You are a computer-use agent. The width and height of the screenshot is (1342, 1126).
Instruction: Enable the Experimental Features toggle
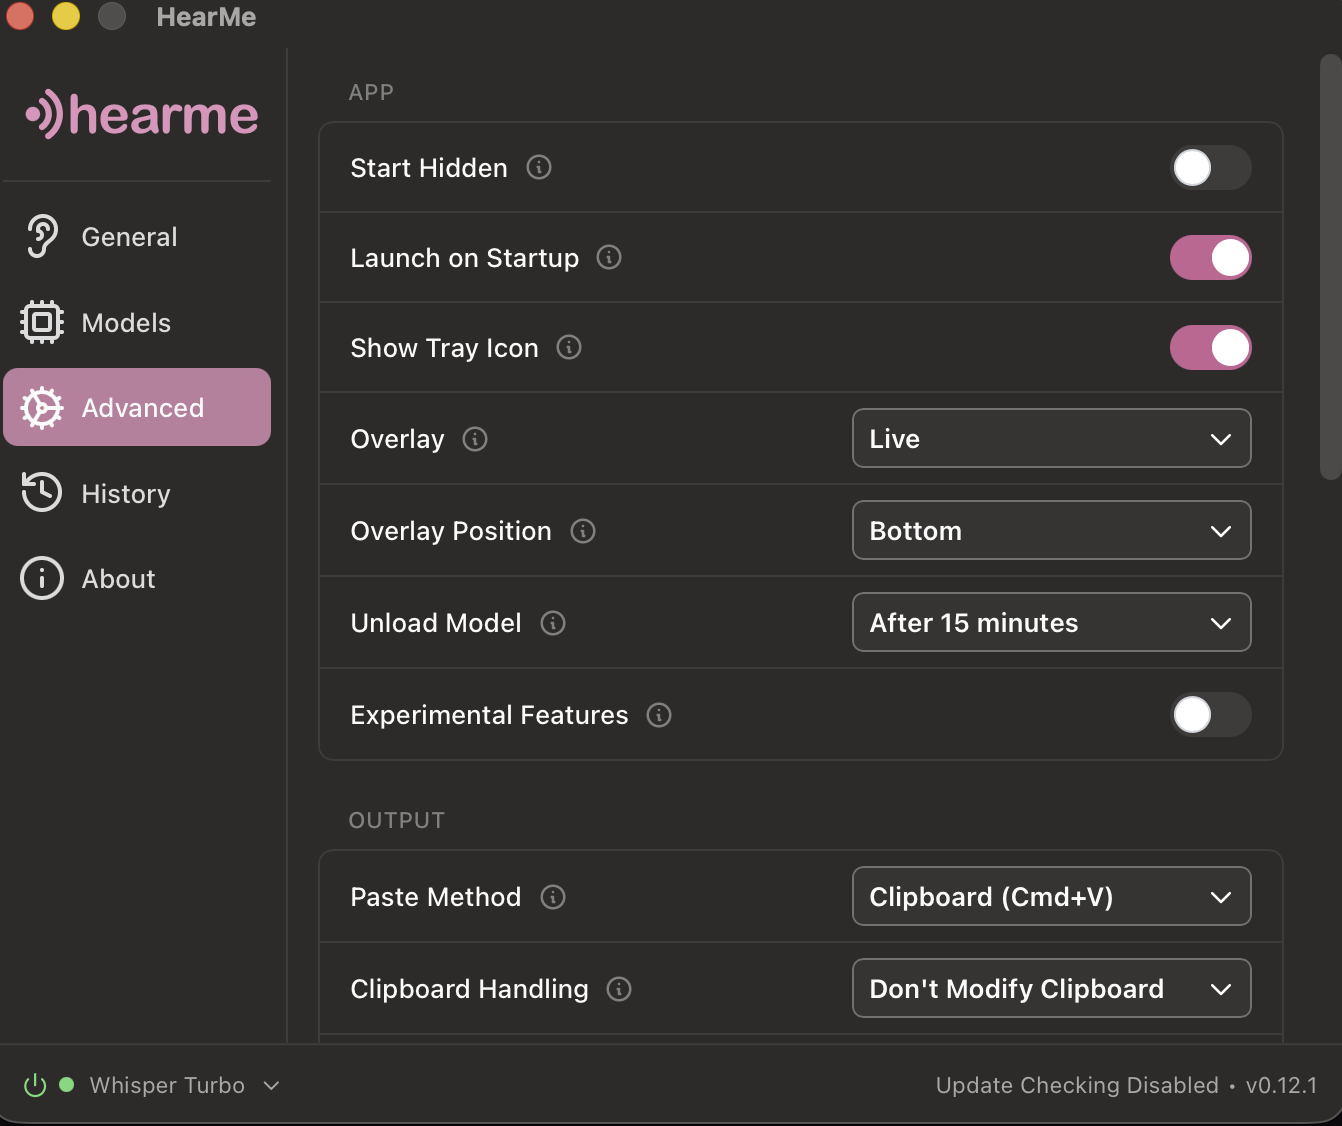click(x=1211, y=715)
